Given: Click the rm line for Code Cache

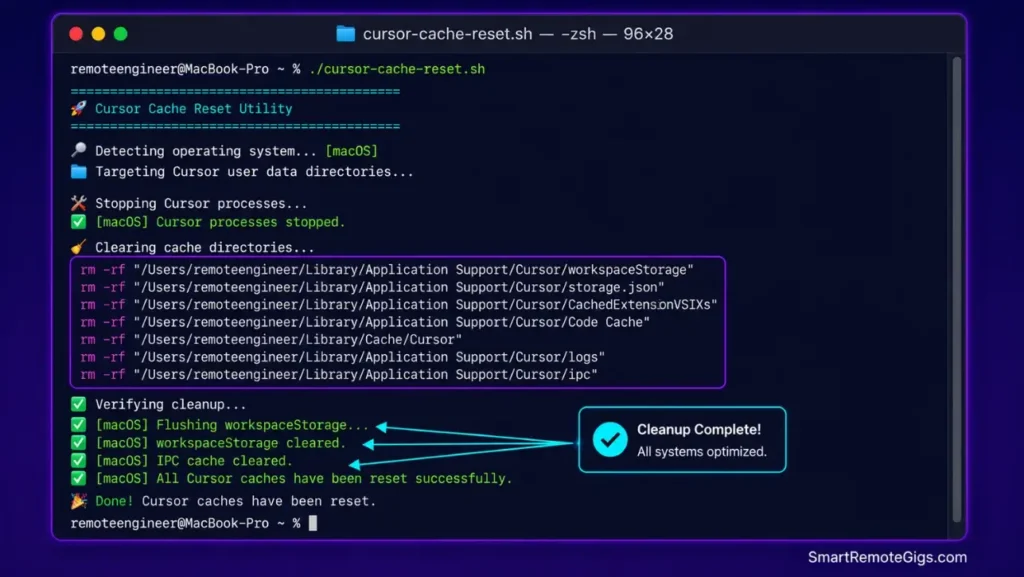Looking at the screenshot, I should pos(365,322).
